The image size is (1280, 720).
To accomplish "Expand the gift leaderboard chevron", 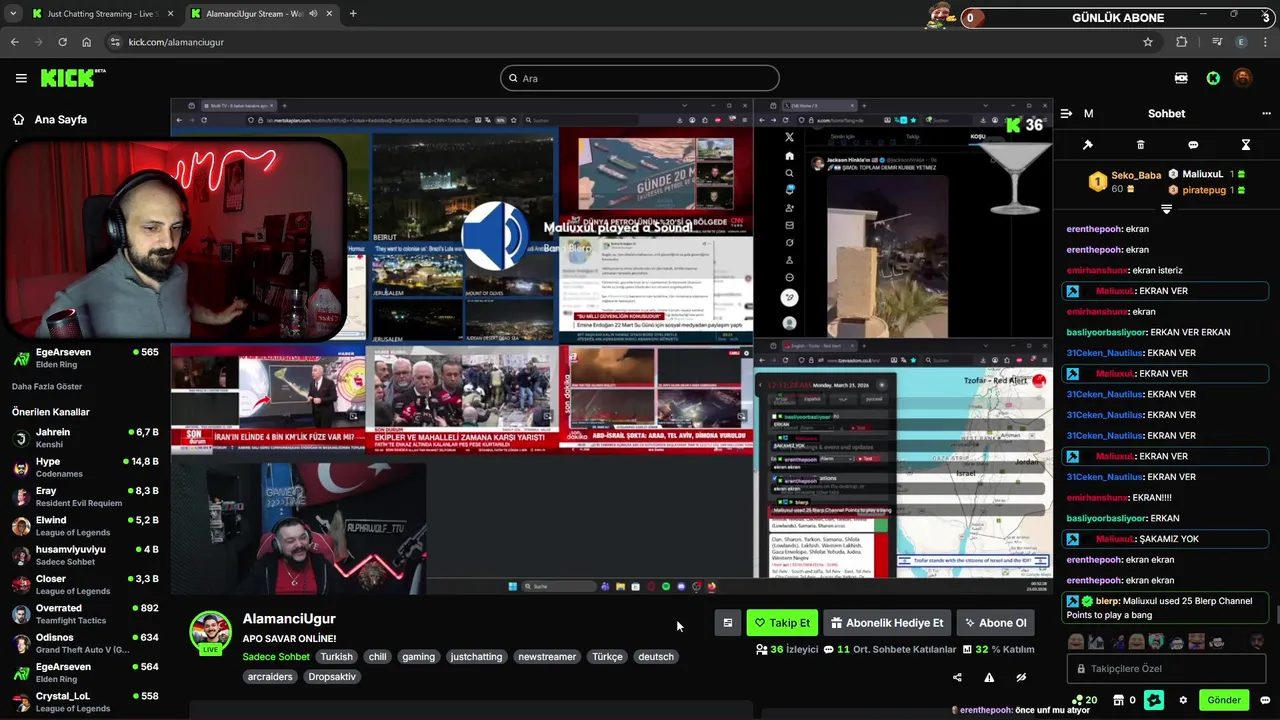I will tap(1166, 209).
